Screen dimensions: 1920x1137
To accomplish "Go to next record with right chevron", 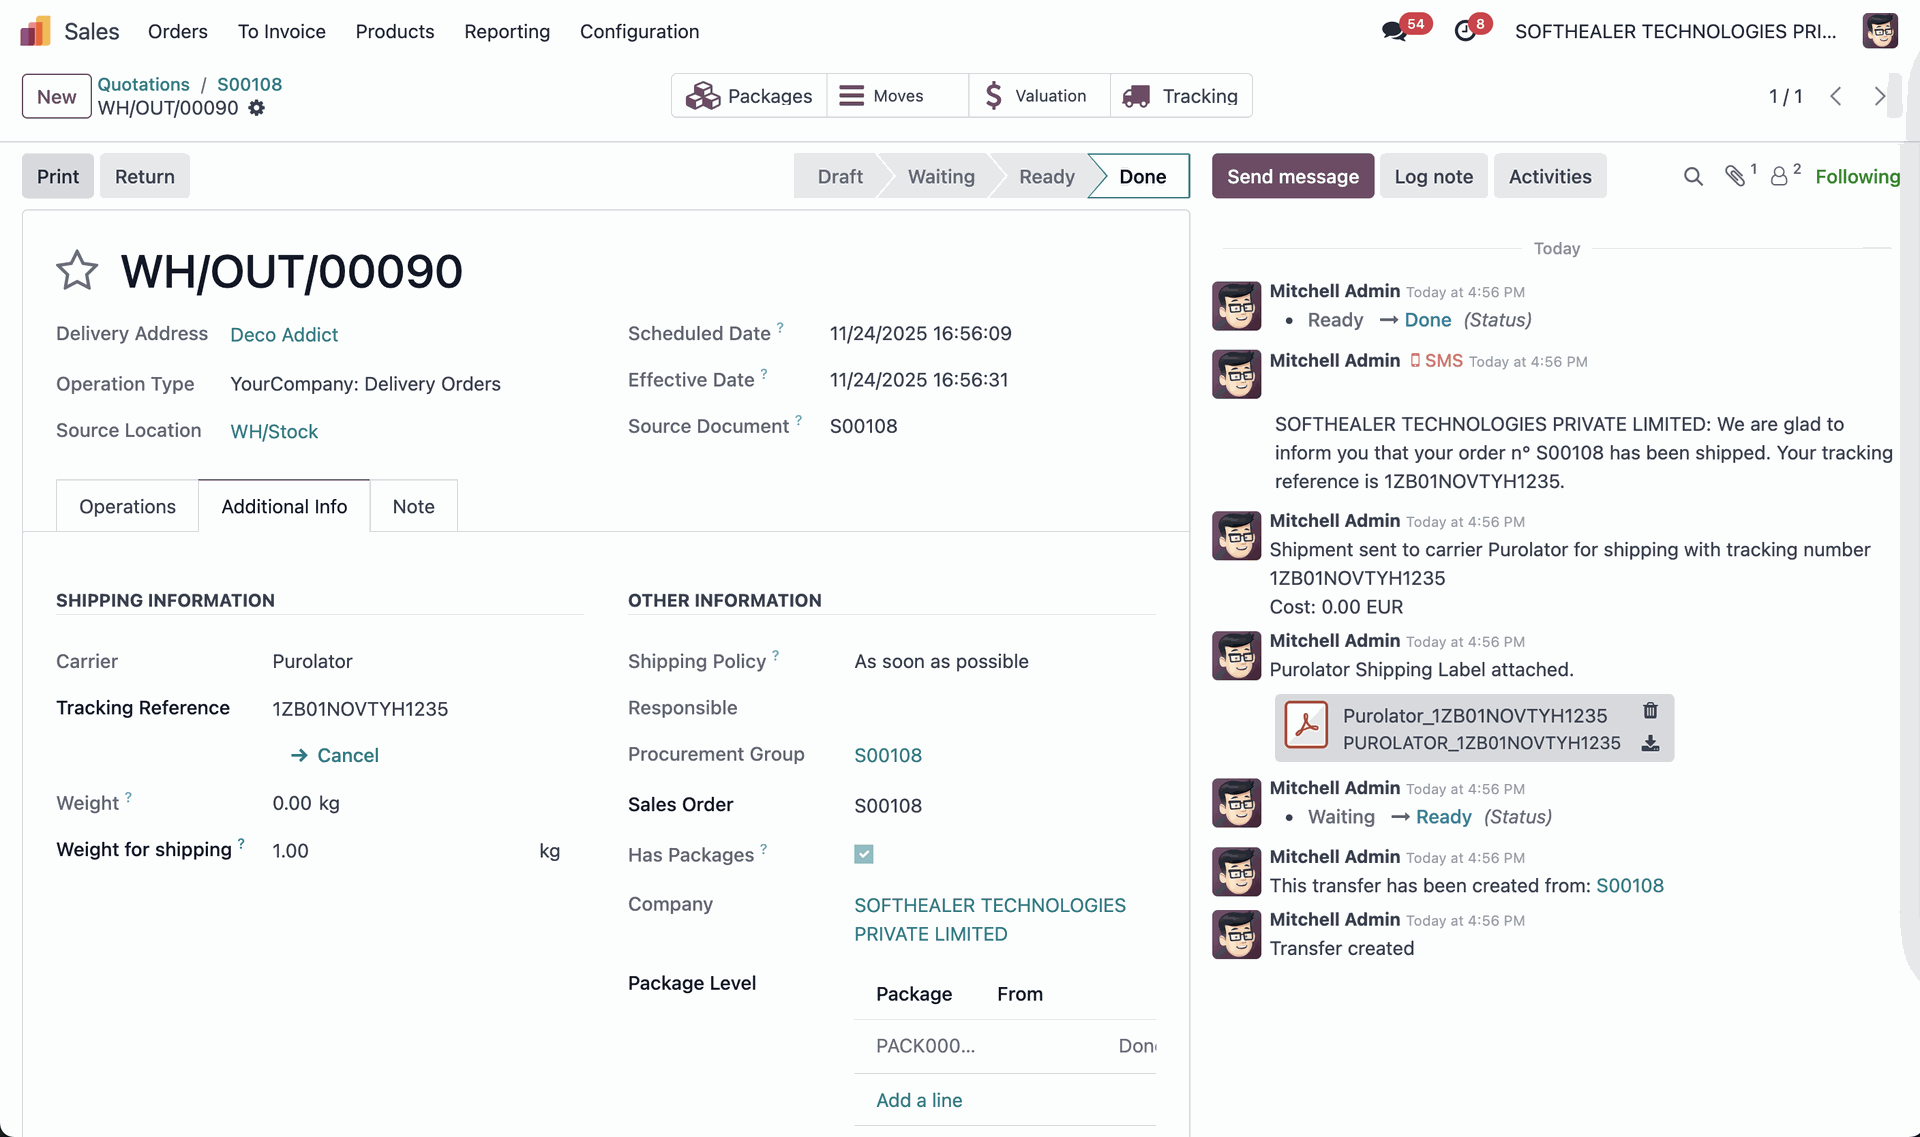I will pyautogui.click(x=1879, y=96).
